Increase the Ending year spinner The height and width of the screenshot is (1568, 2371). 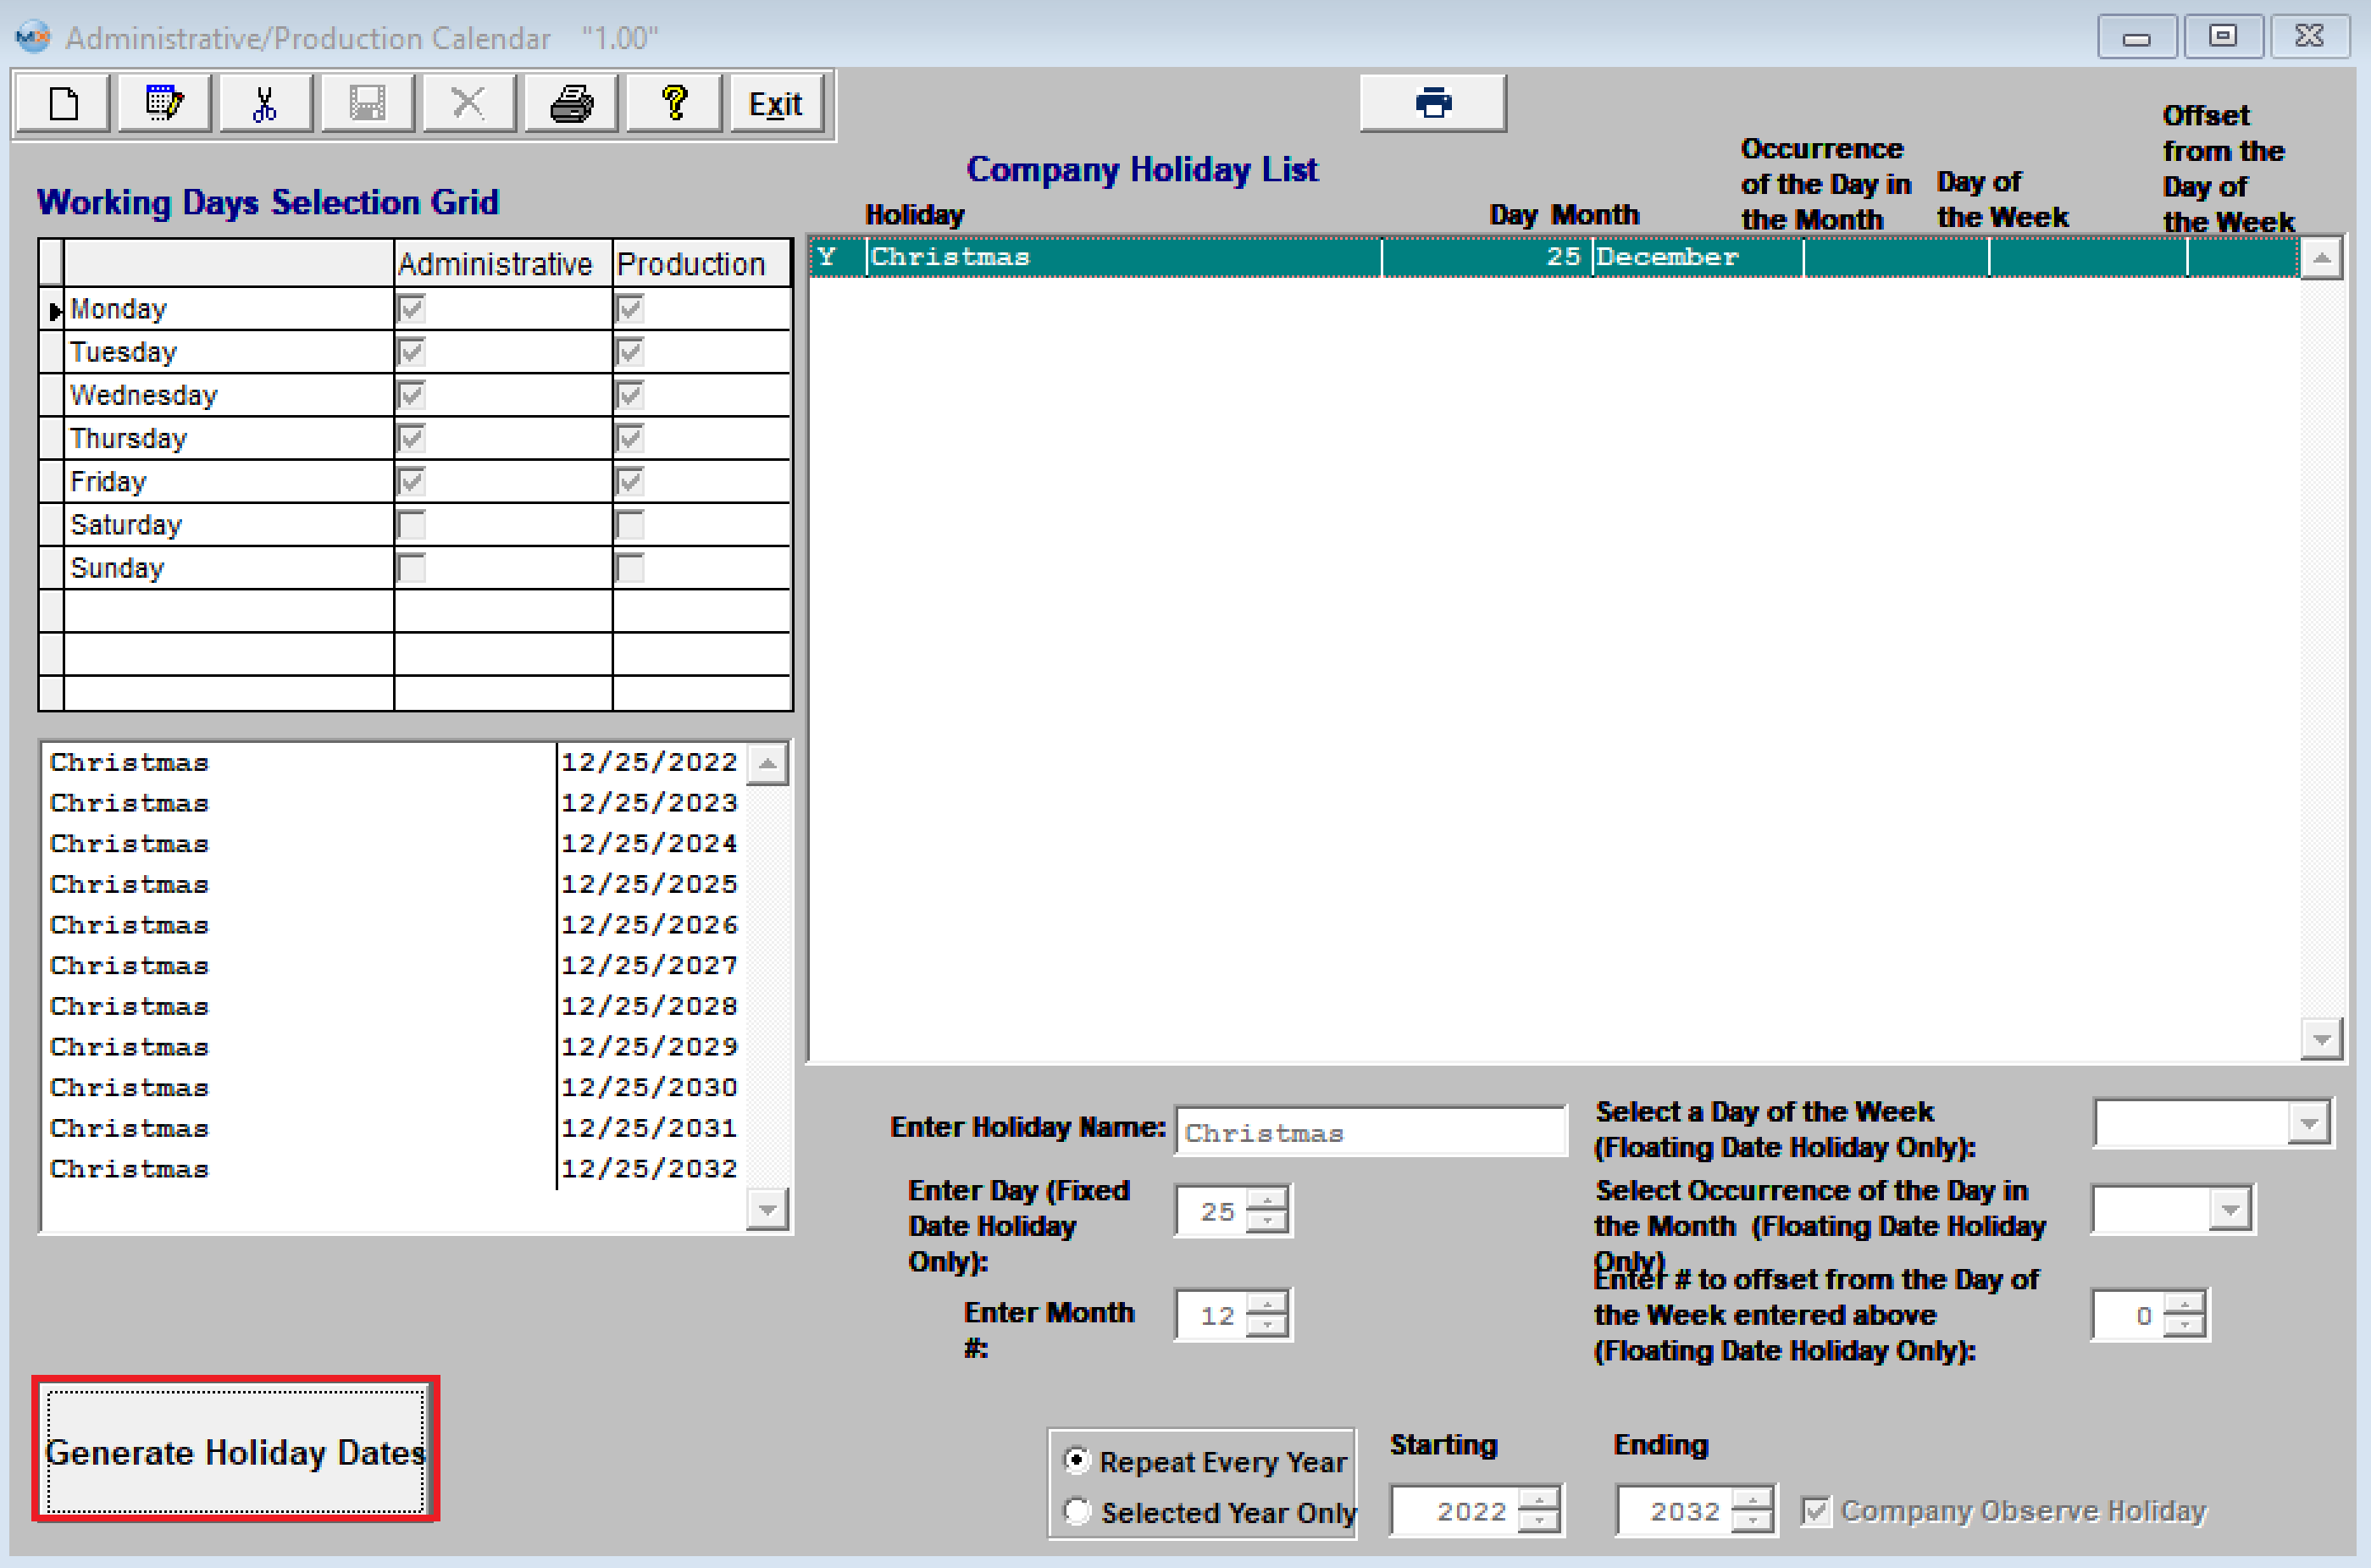coord(1751,1500)
